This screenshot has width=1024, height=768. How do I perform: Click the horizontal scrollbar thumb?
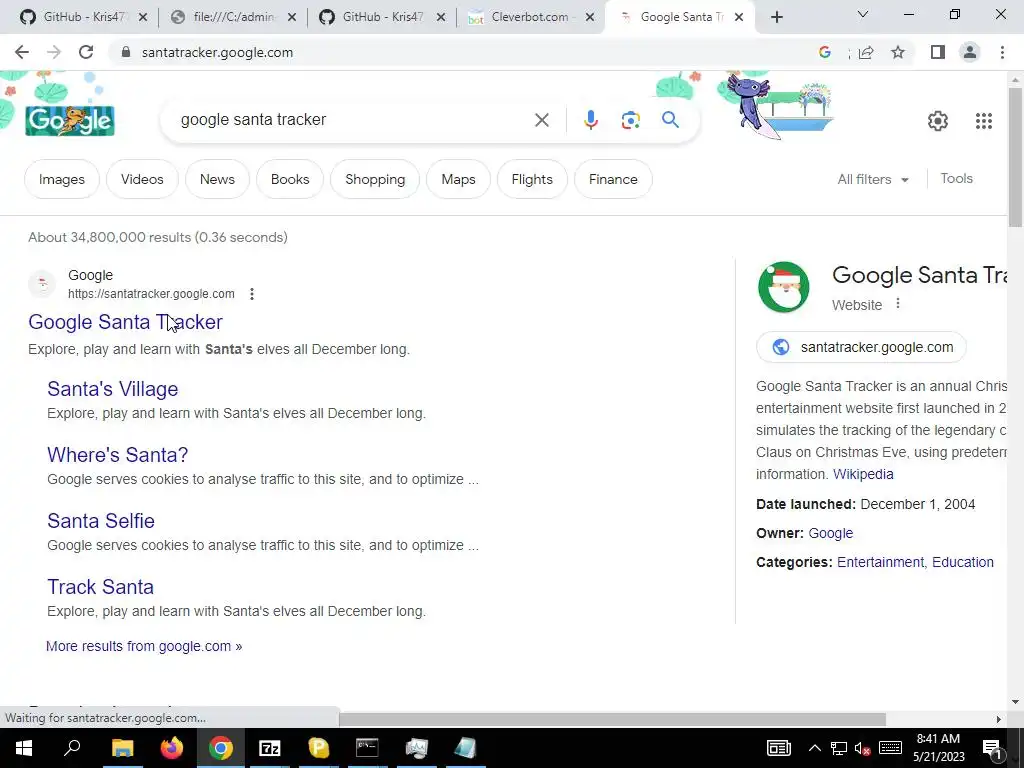pyautogui.click(x=612, y=719)
